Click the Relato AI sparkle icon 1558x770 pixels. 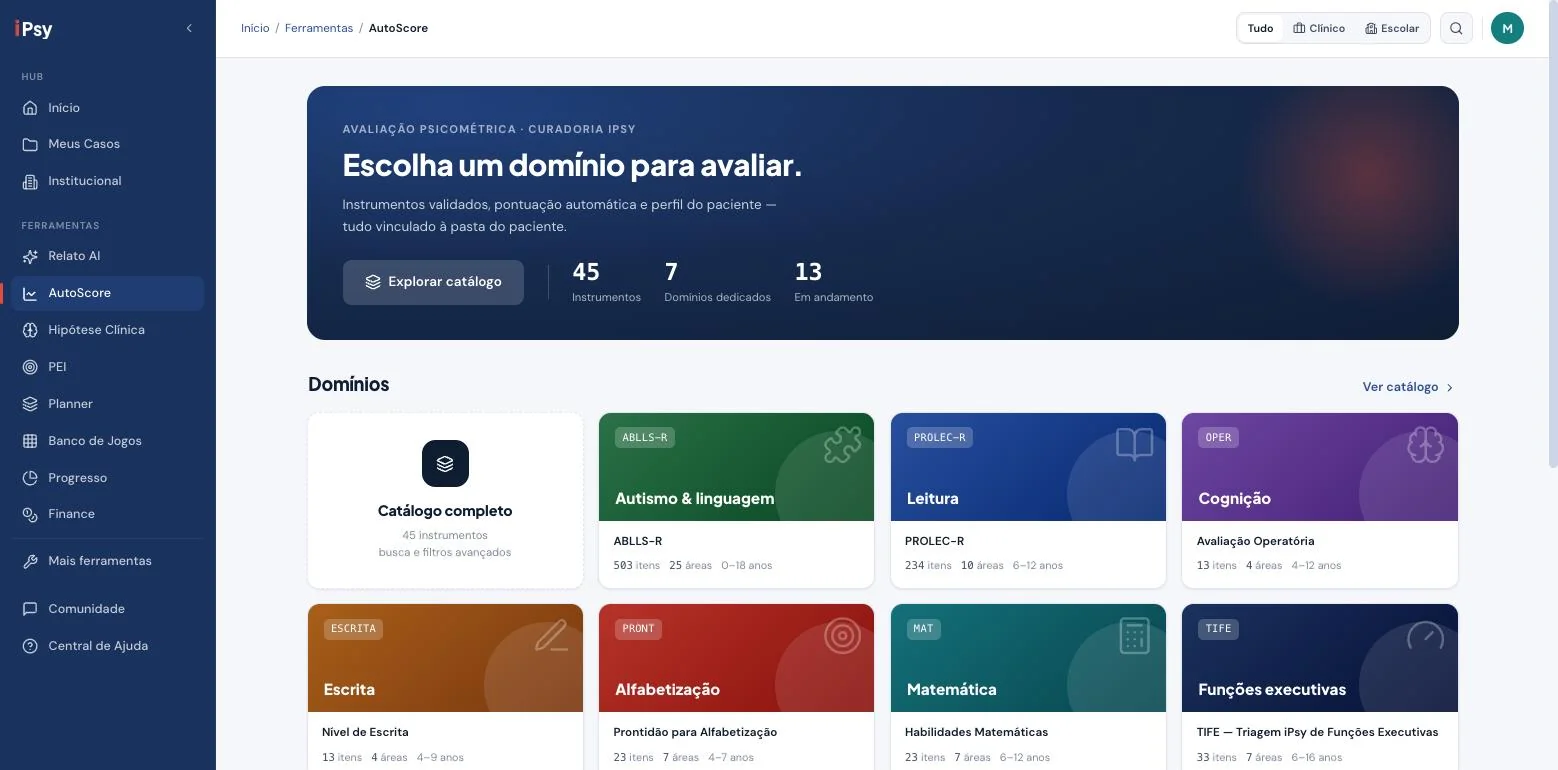[30, 256]
